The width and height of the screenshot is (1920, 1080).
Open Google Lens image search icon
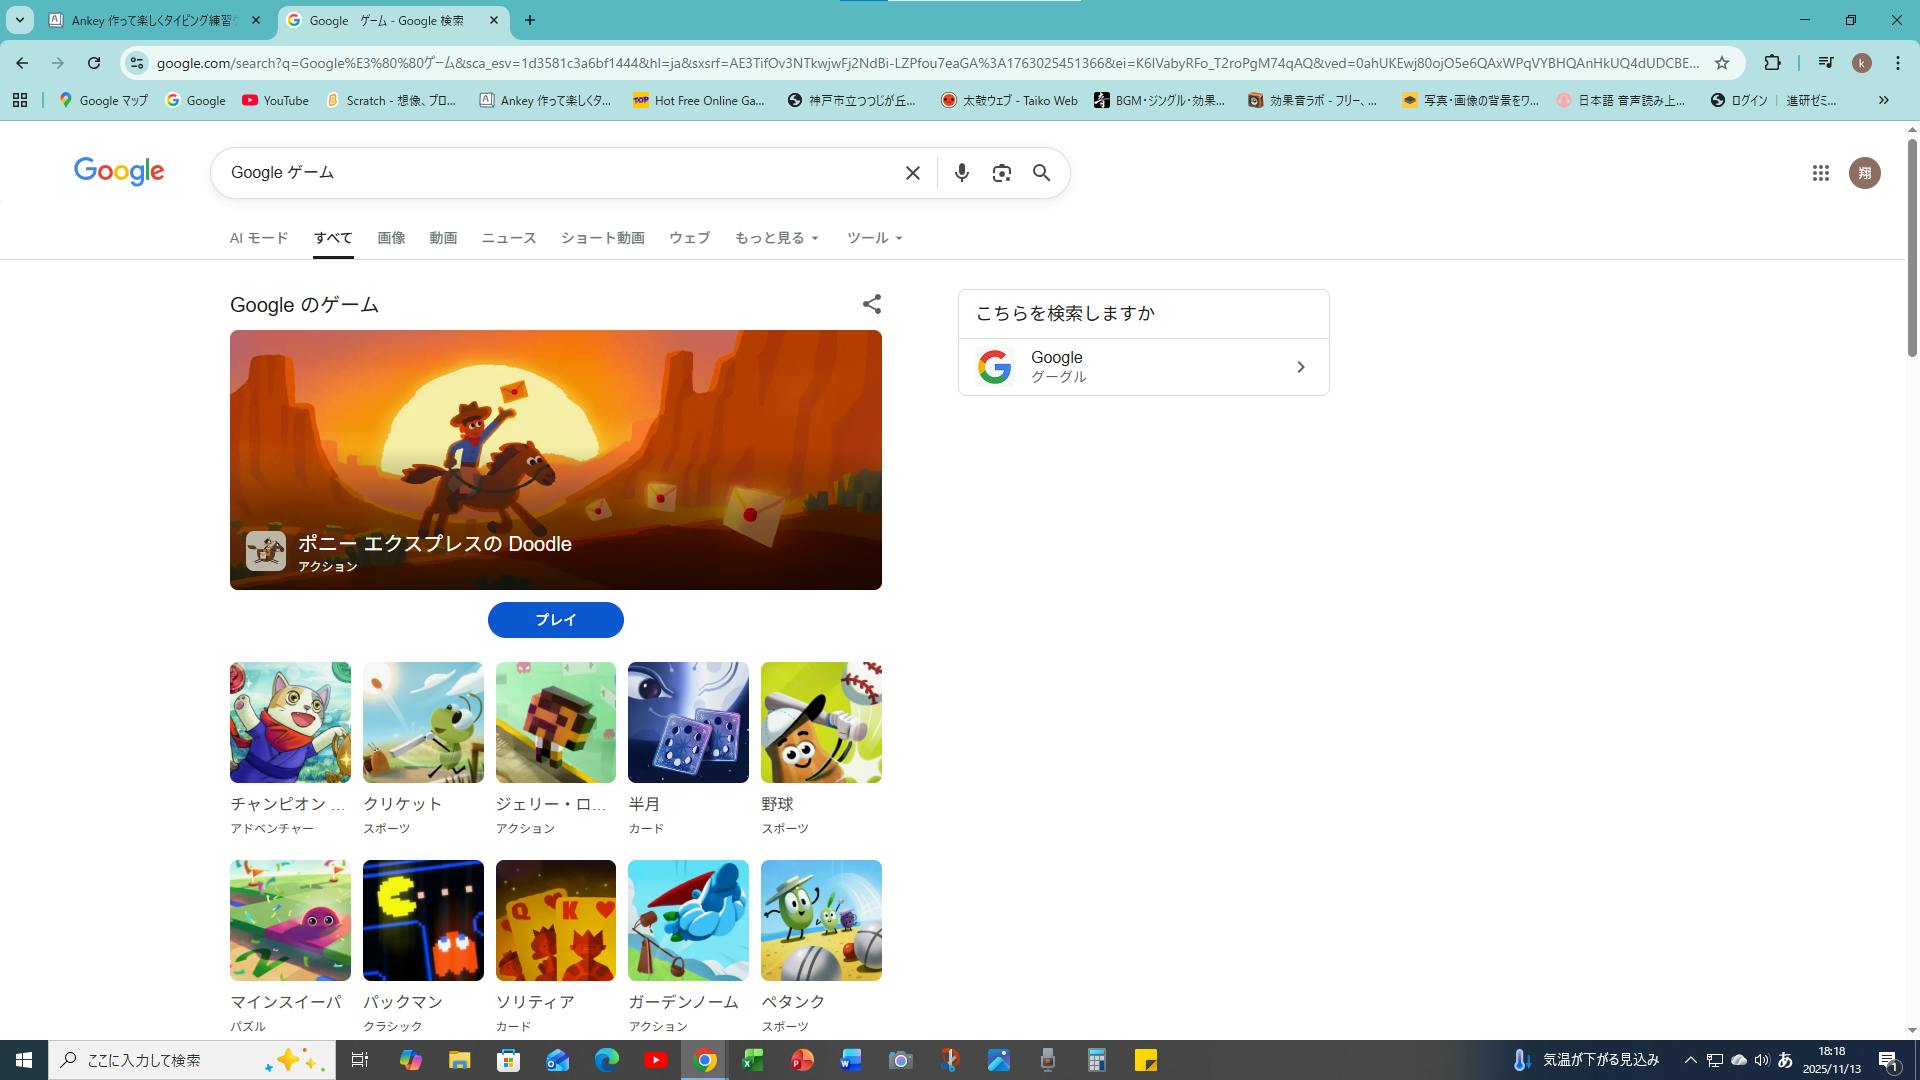[1001, 173]
